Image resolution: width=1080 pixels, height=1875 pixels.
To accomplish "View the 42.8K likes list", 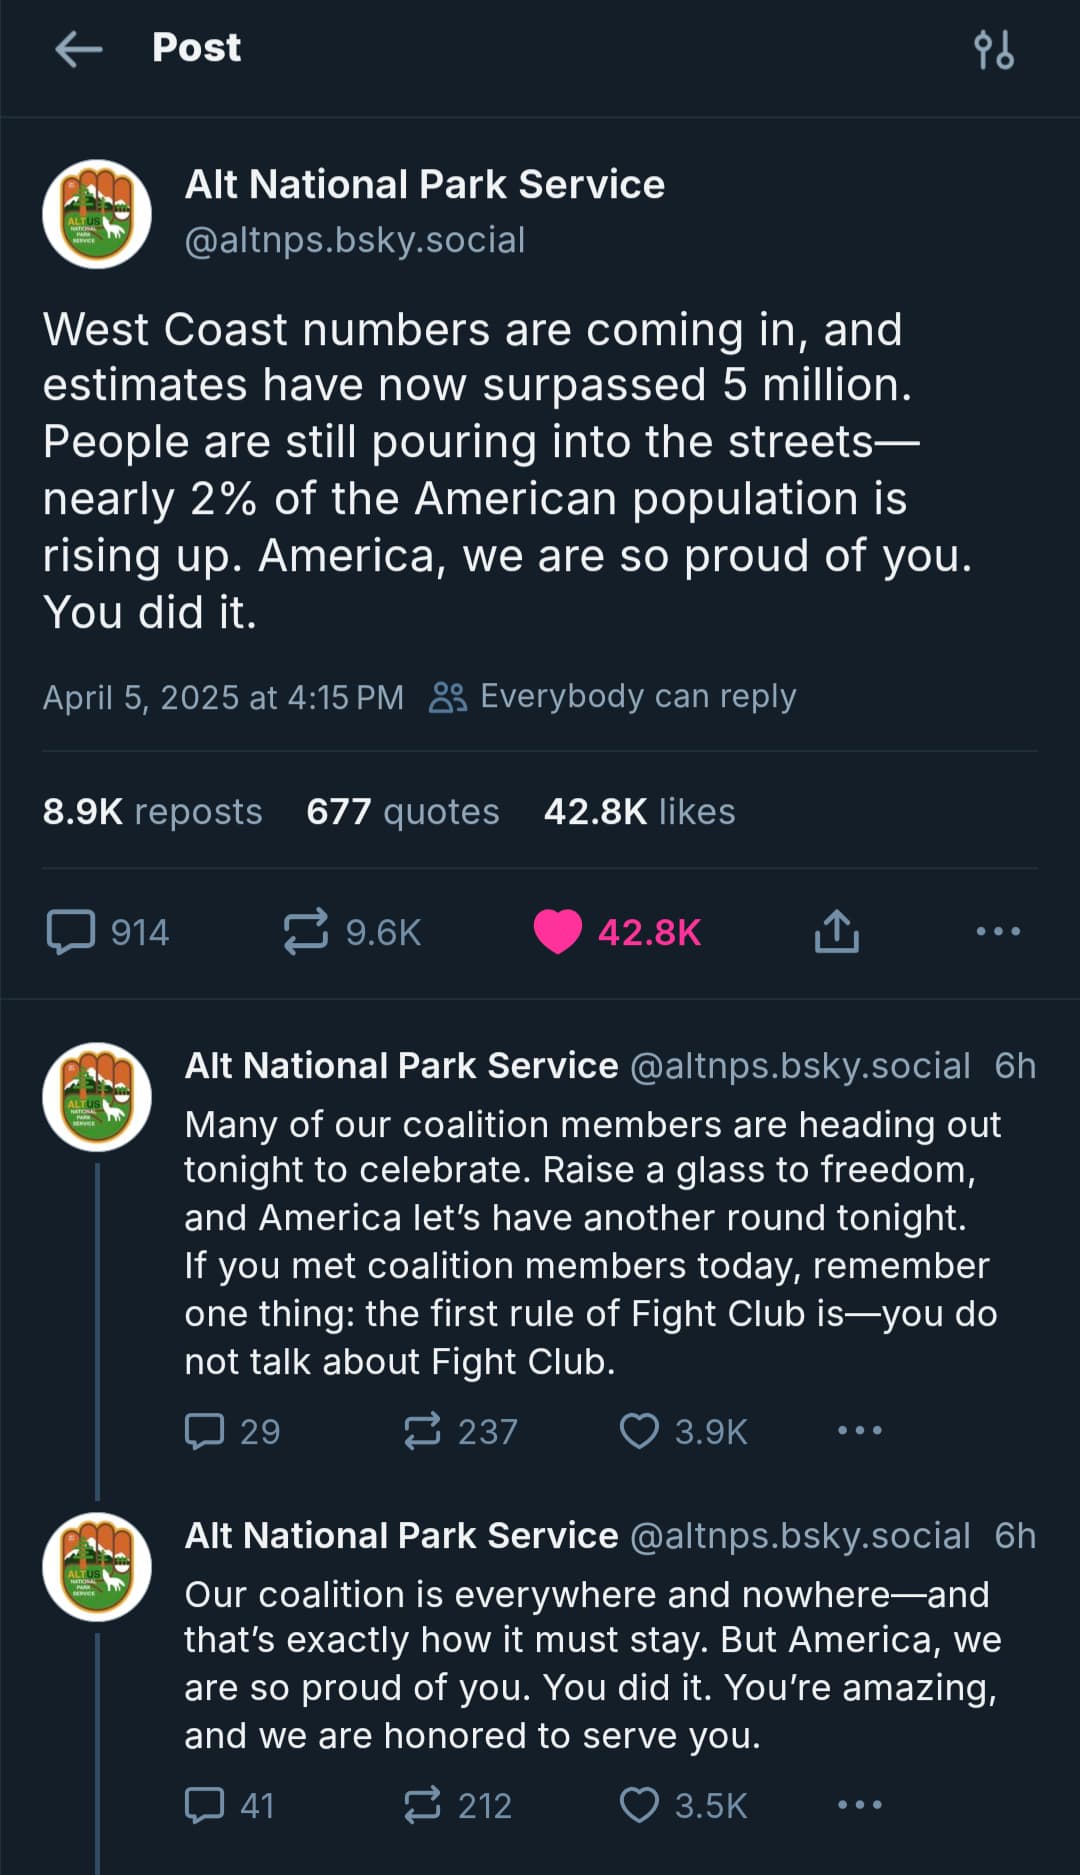I will point(639,811).
